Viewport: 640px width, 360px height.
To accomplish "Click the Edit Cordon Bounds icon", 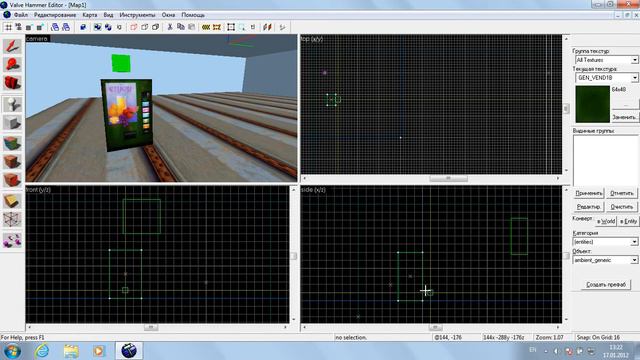I will 217,27.
